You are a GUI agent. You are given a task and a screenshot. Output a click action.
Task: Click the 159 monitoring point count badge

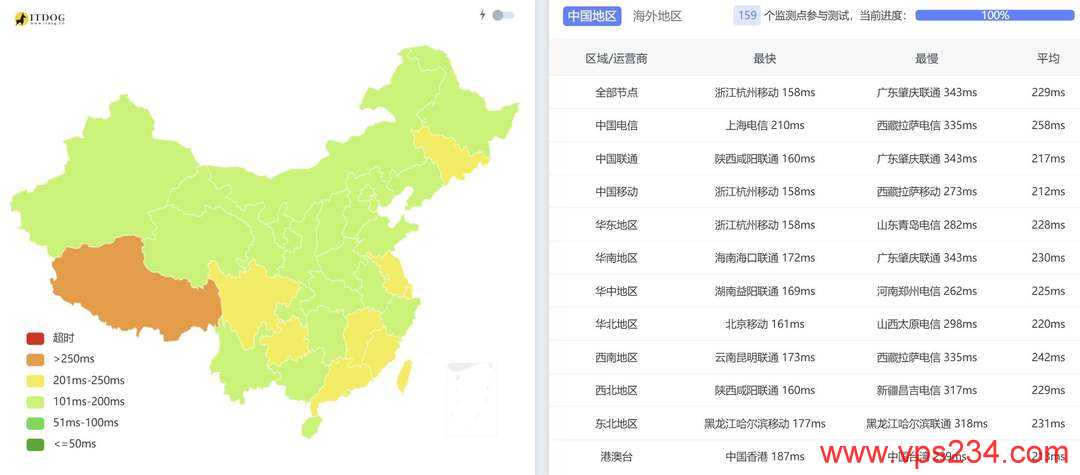pyautogui.click(x=747, y=15)
